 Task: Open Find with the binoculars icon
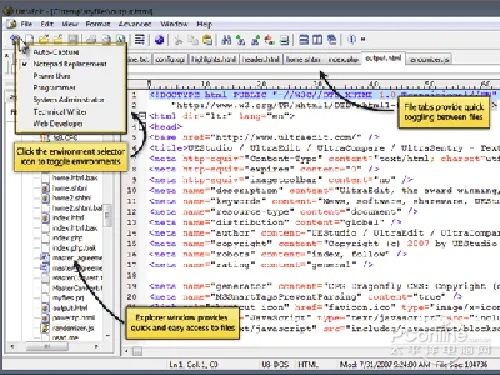click(226, 40)
